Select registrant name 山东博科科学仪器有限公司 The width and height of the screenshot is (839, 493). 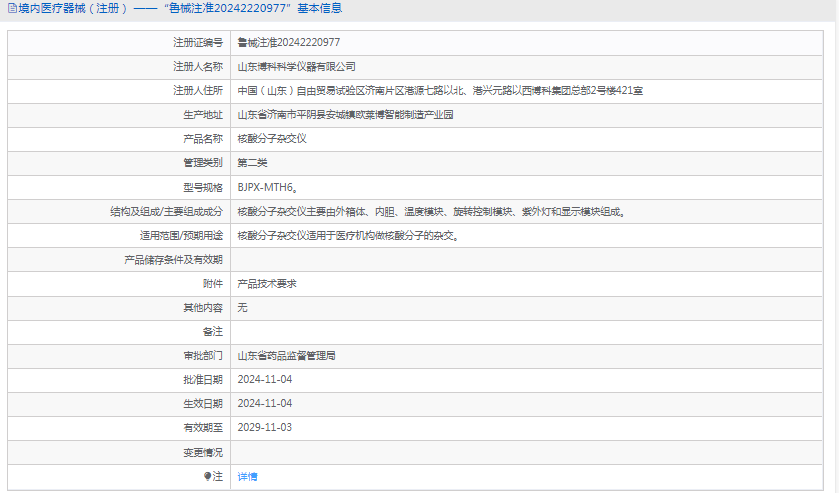(296, 66)
